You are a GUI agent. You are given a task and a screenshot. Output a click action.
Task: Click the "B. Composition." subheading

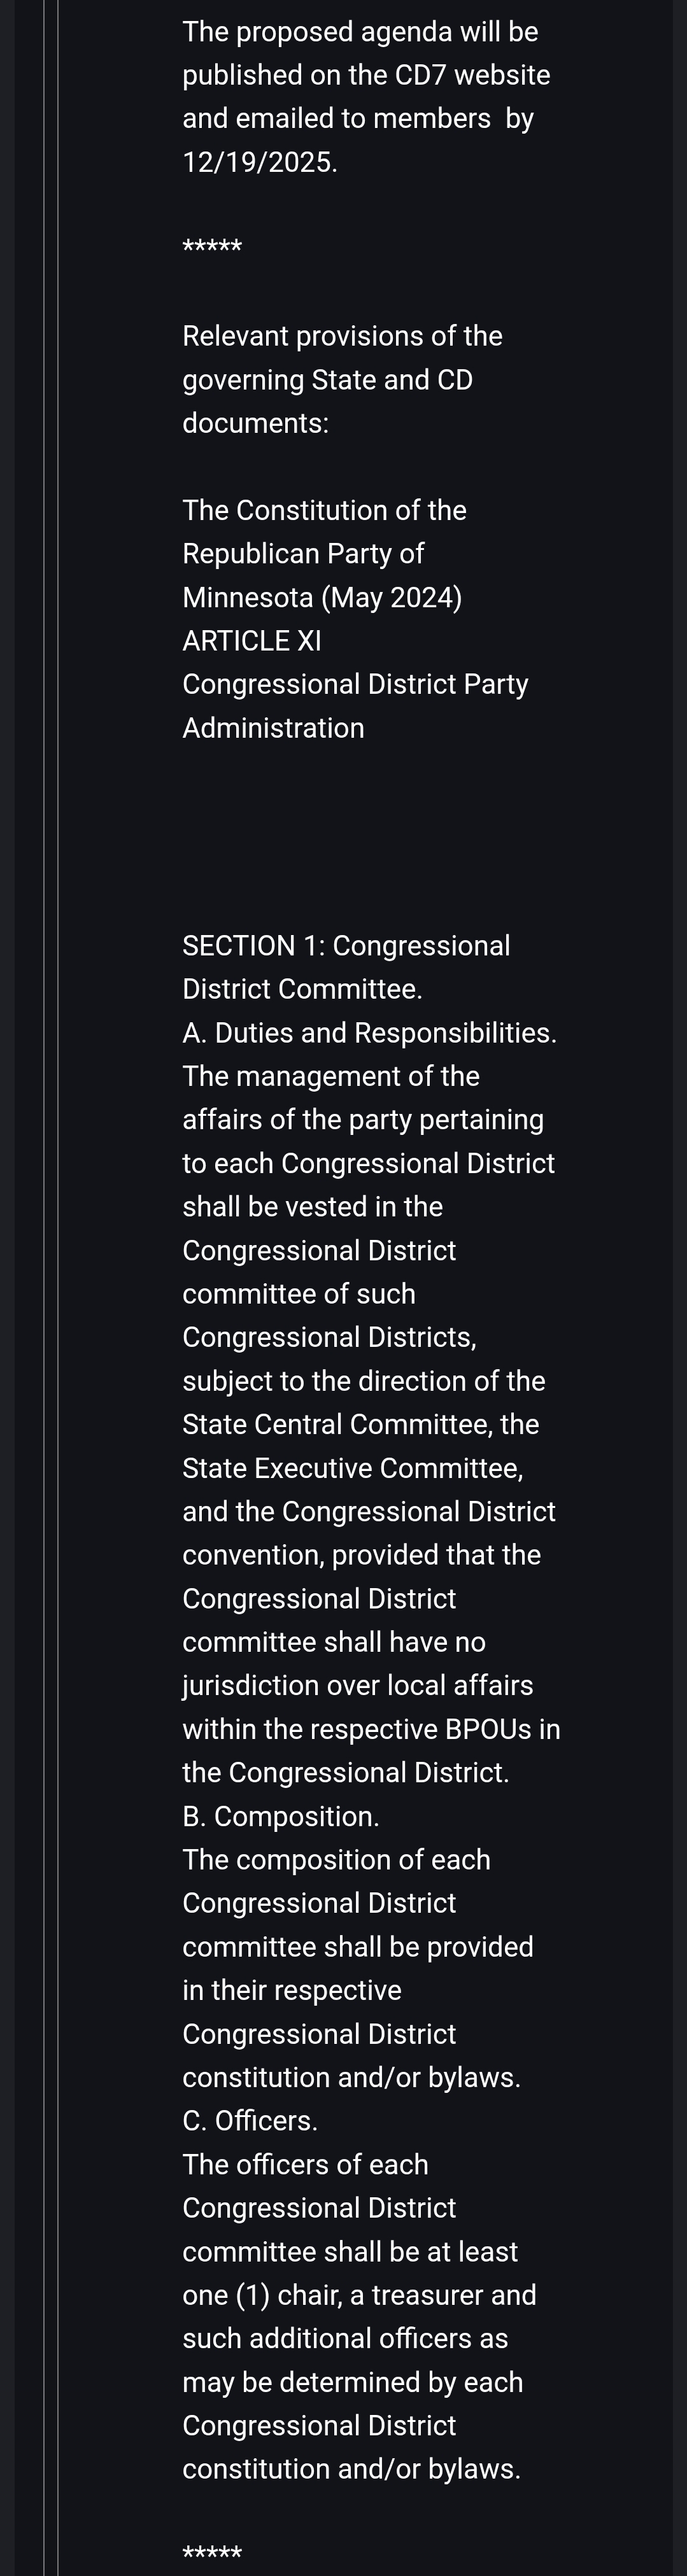pyautogui.click(x=280, y=1816)
